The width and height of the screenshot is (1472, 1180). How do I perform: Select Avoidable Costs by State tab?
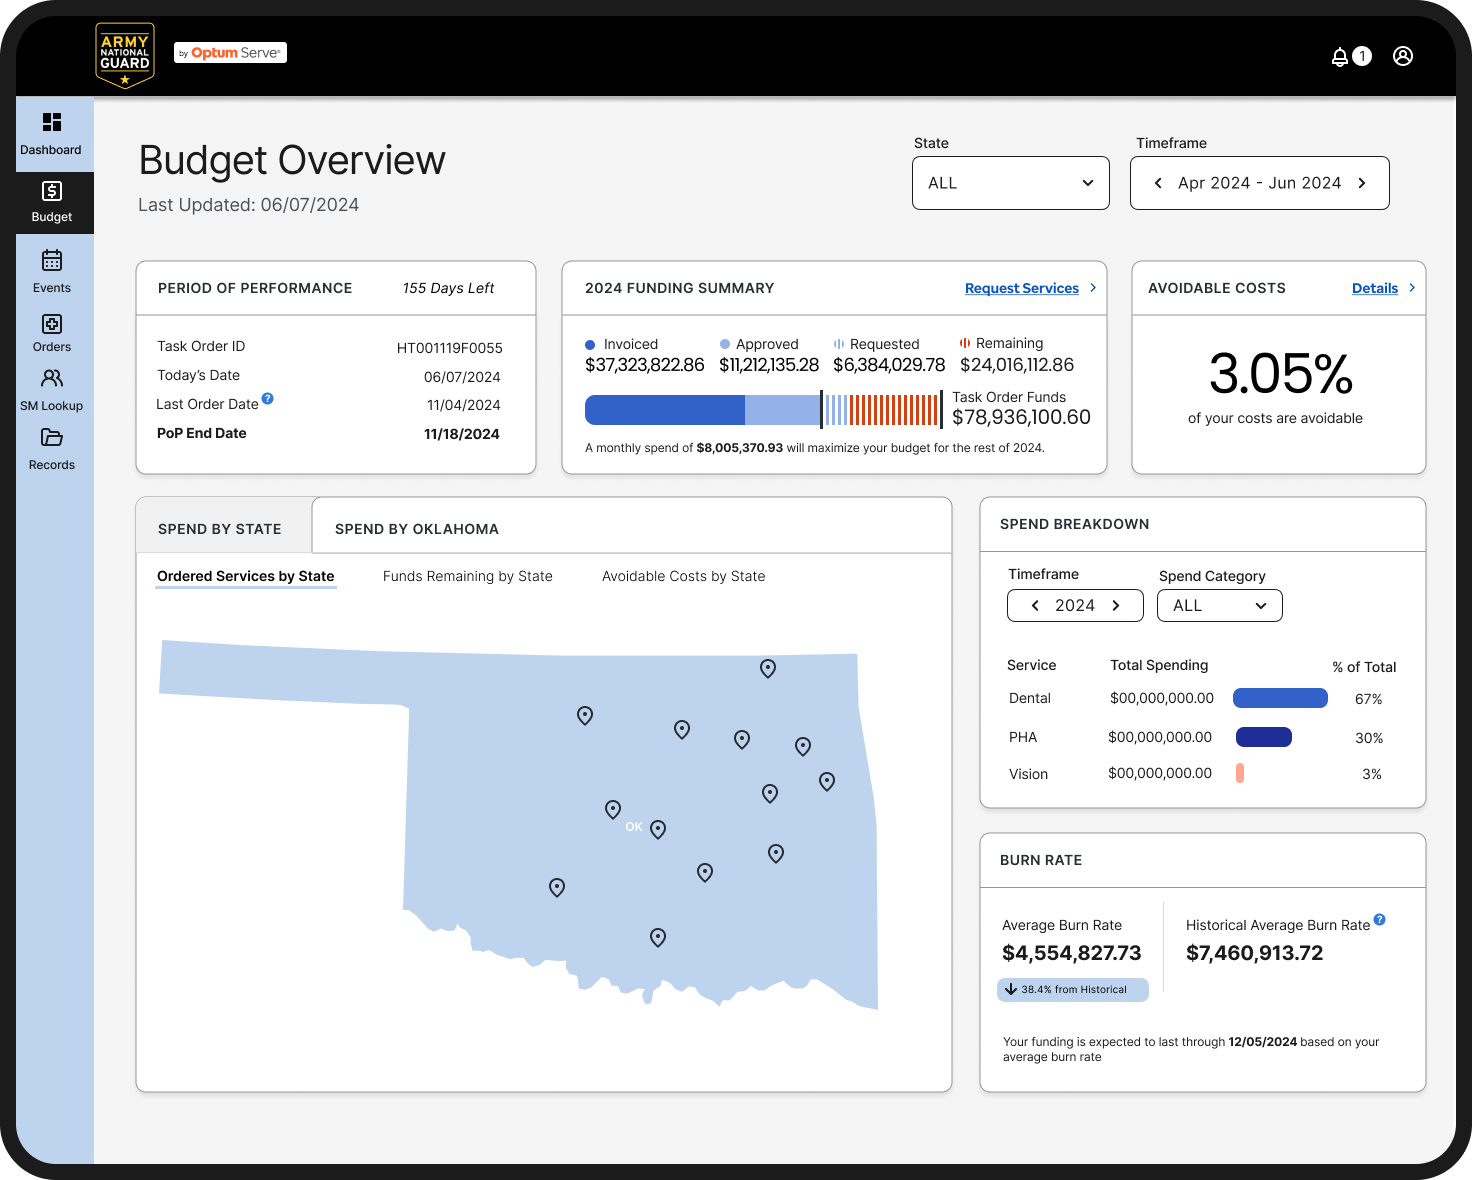[684, 576]
